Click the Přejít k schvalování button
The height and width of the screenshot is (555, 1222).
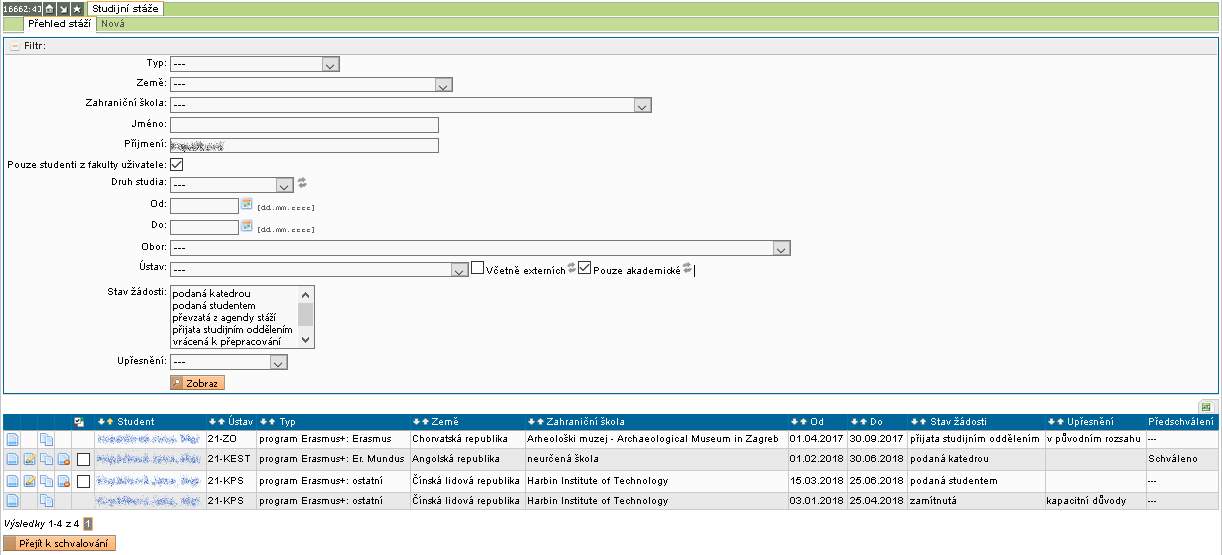[x=60, y=543]
